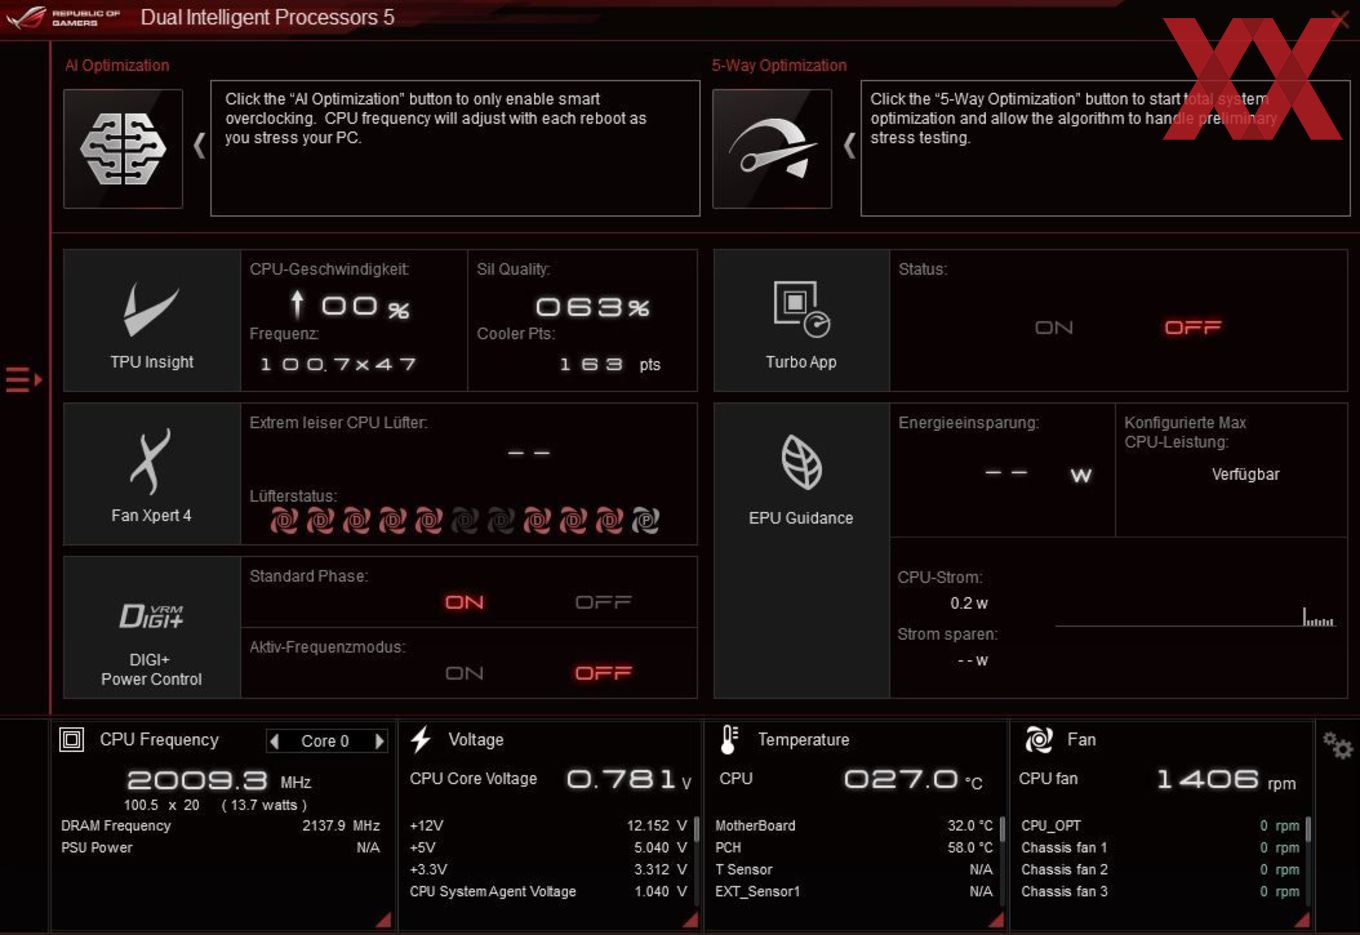Click the ROG Republic of Gamers logo
The height and width of the screenshot is (935, 1360).
(62, 17)
